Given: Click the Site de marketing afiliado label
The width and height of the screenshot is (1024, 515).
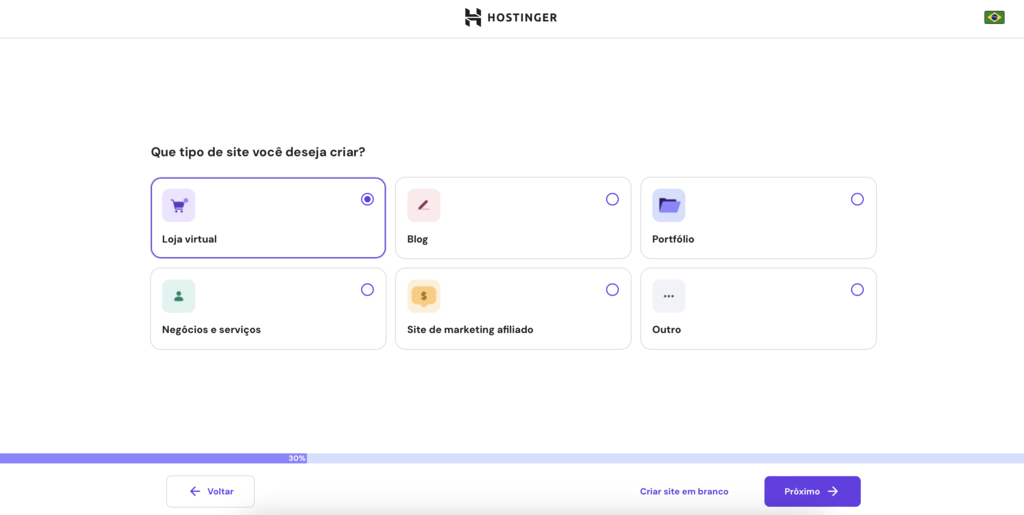Looking at the screenshot, I should coord(470,330).
